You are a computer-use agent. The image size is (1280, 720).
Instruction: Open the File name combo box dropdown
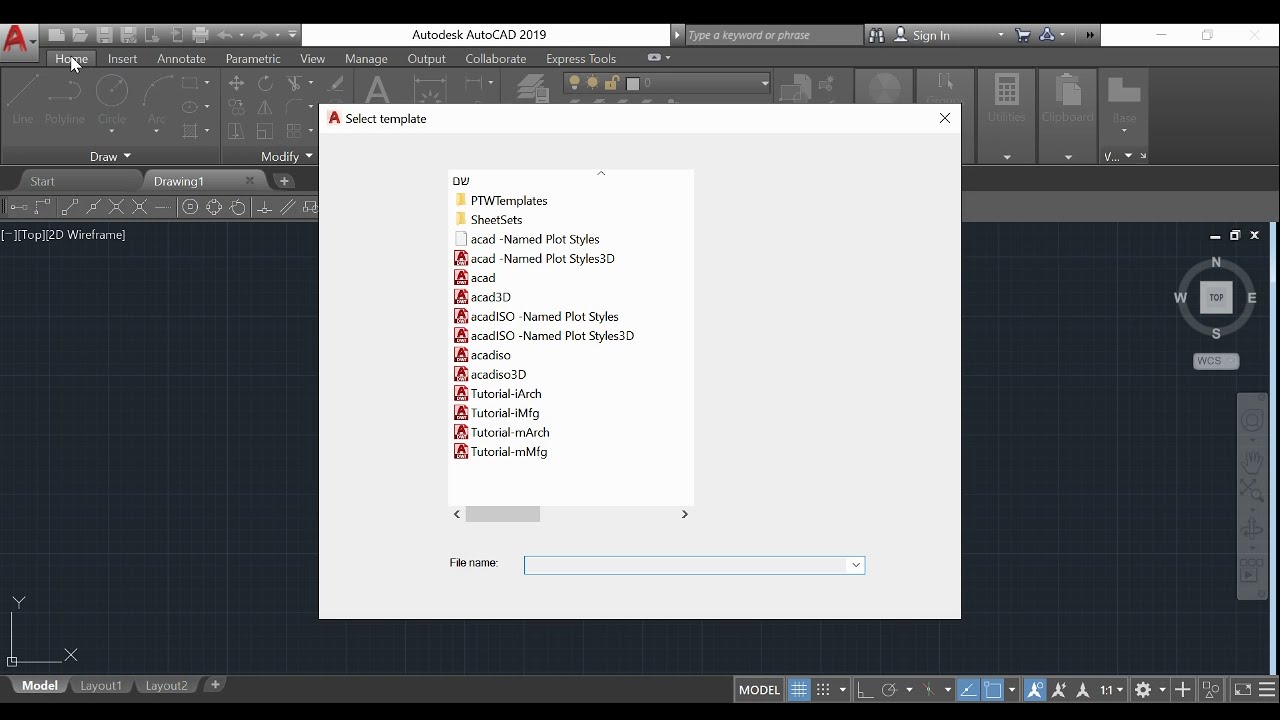coord(856,565)
